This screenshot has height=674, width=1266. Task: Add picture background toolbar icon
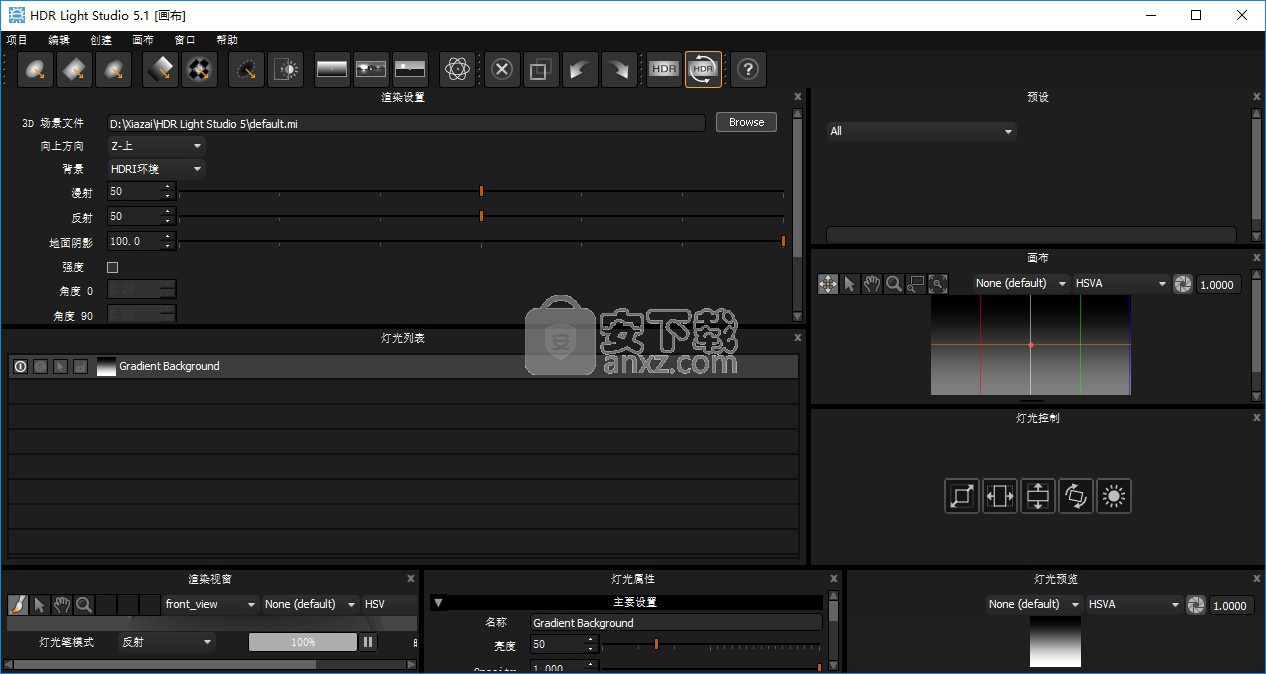pos(371,69)
